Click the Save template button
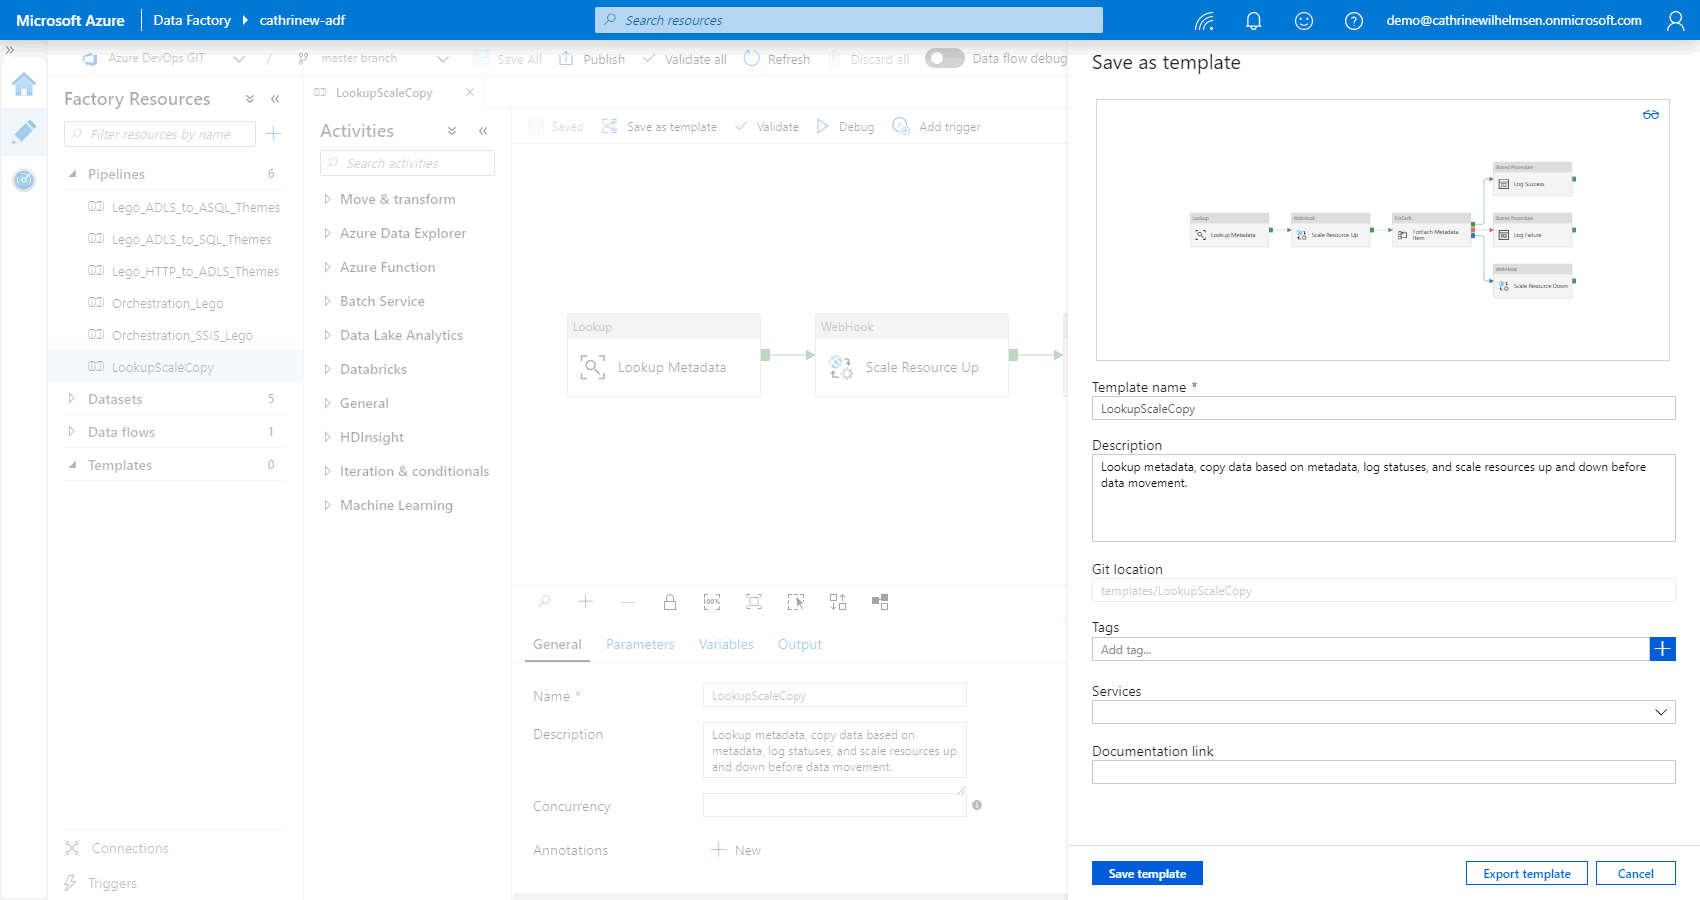1700x900 pixels. (1147, 873)
